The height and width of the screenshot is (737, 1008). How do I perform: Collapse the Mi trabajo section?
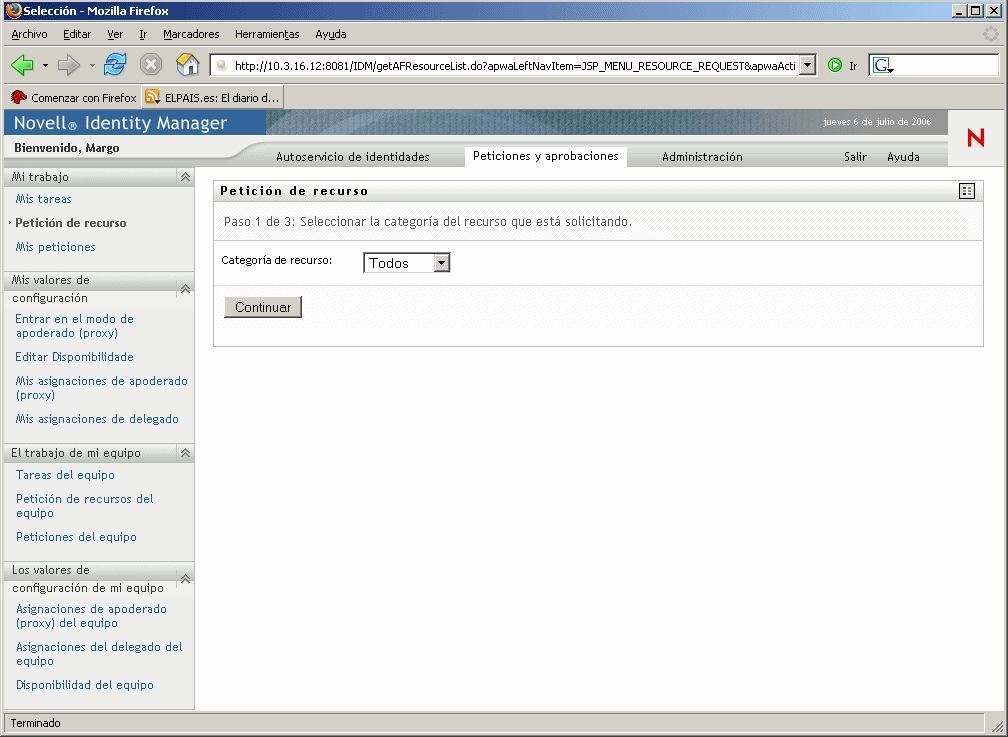[185, 177]
